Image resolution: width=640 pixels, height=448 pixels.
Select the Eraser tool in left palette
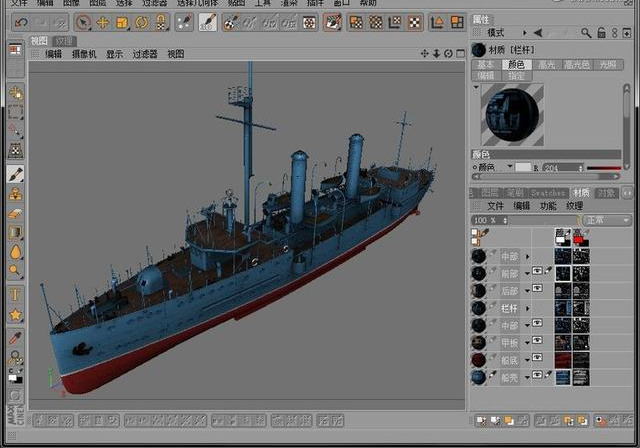click(16, 213)
